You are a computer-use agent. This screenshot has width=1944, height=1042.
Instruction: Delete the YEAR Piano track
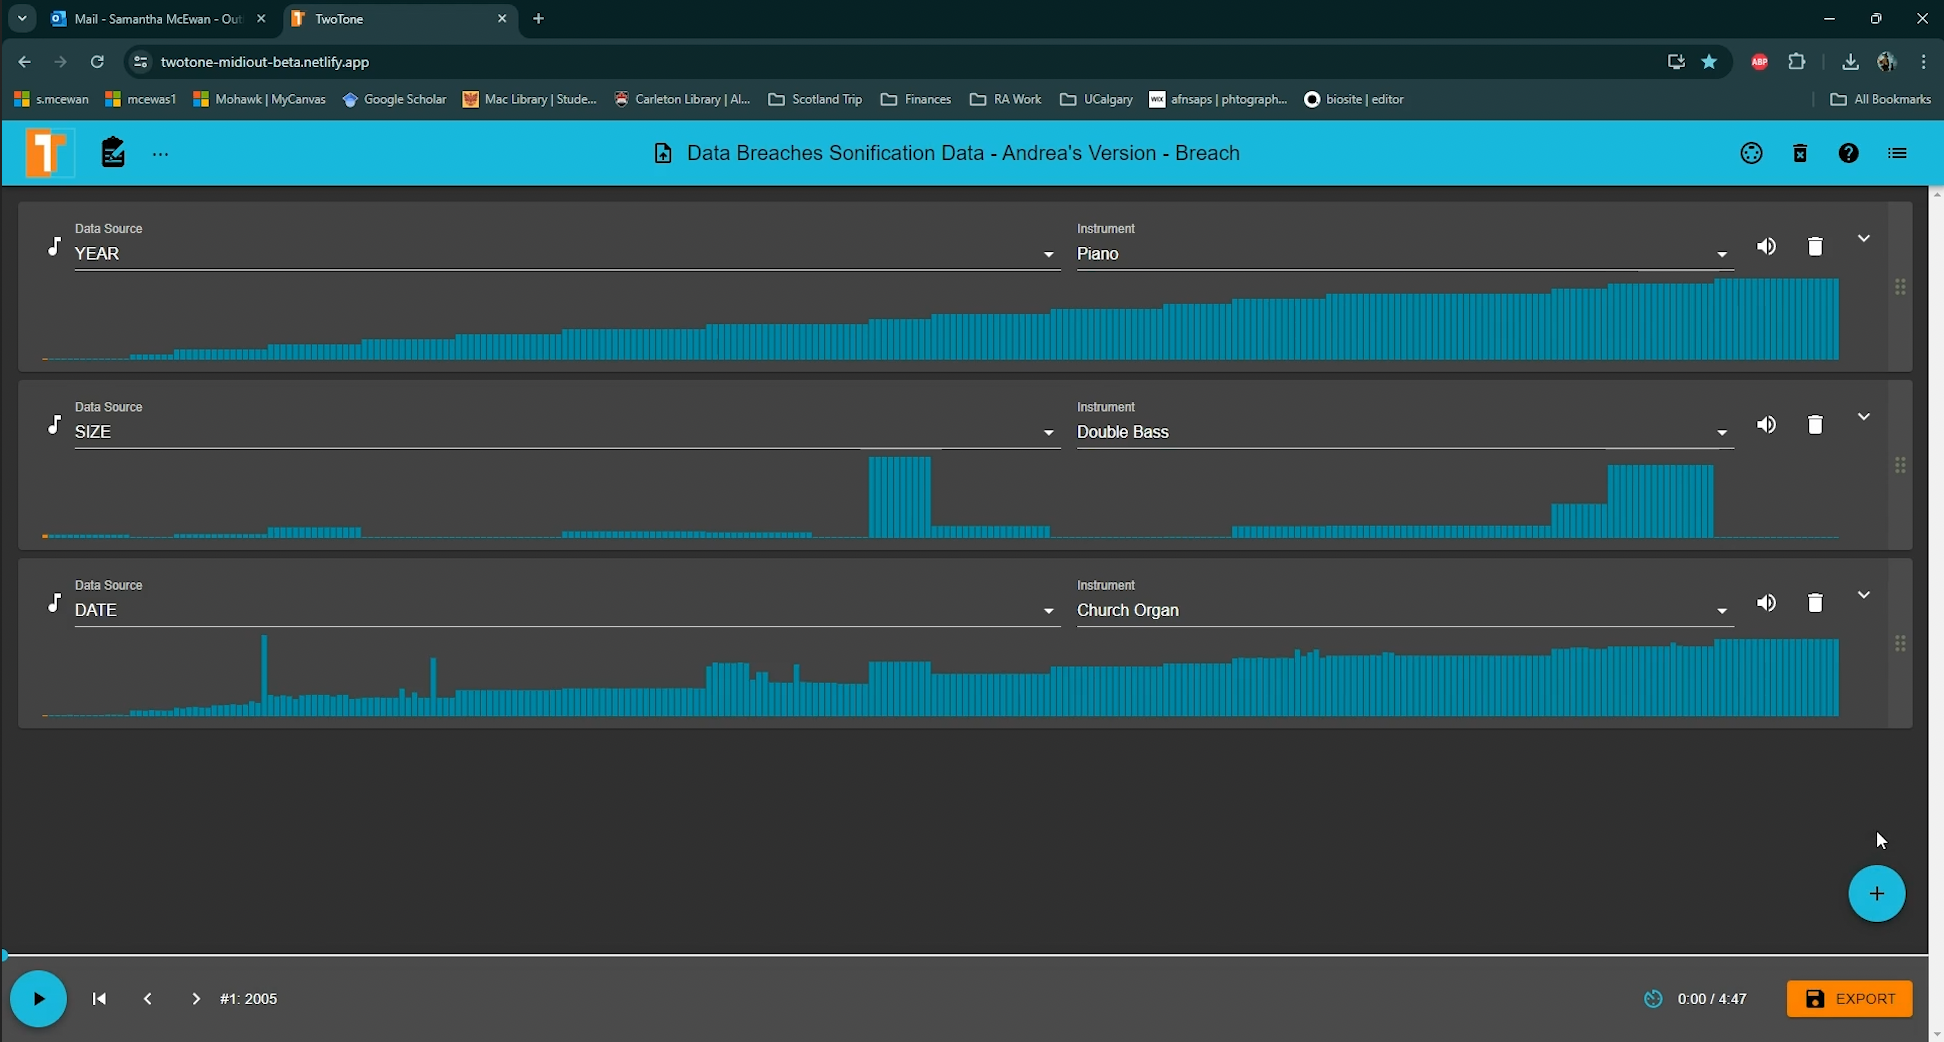[1815, 246]
